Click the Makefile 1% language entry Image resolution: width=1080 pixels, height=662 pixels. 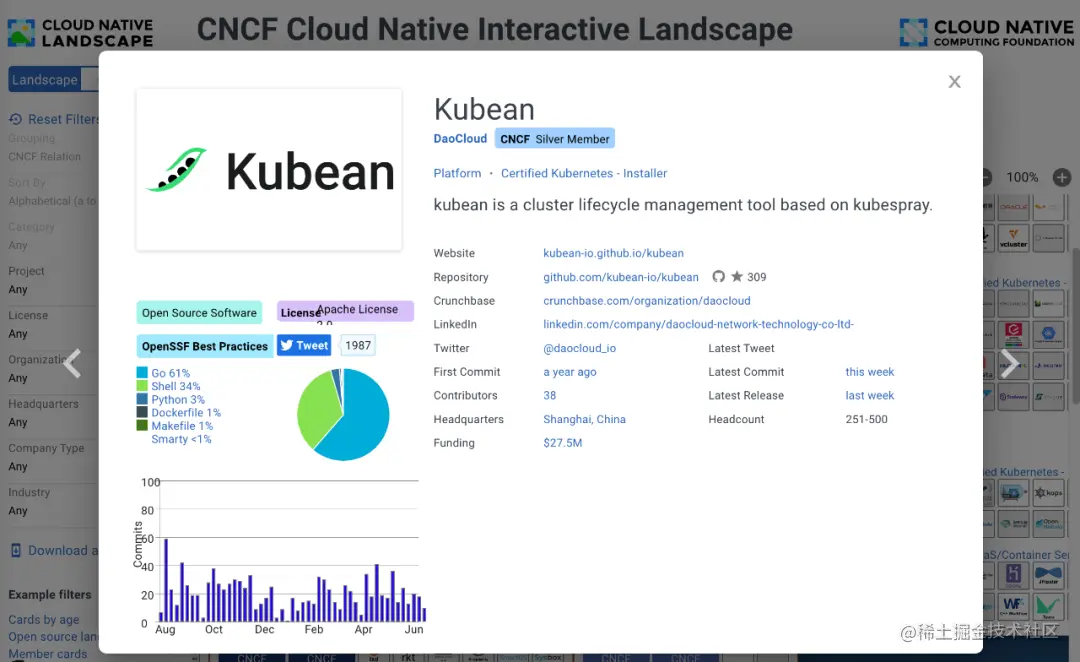tap(182, 426)
